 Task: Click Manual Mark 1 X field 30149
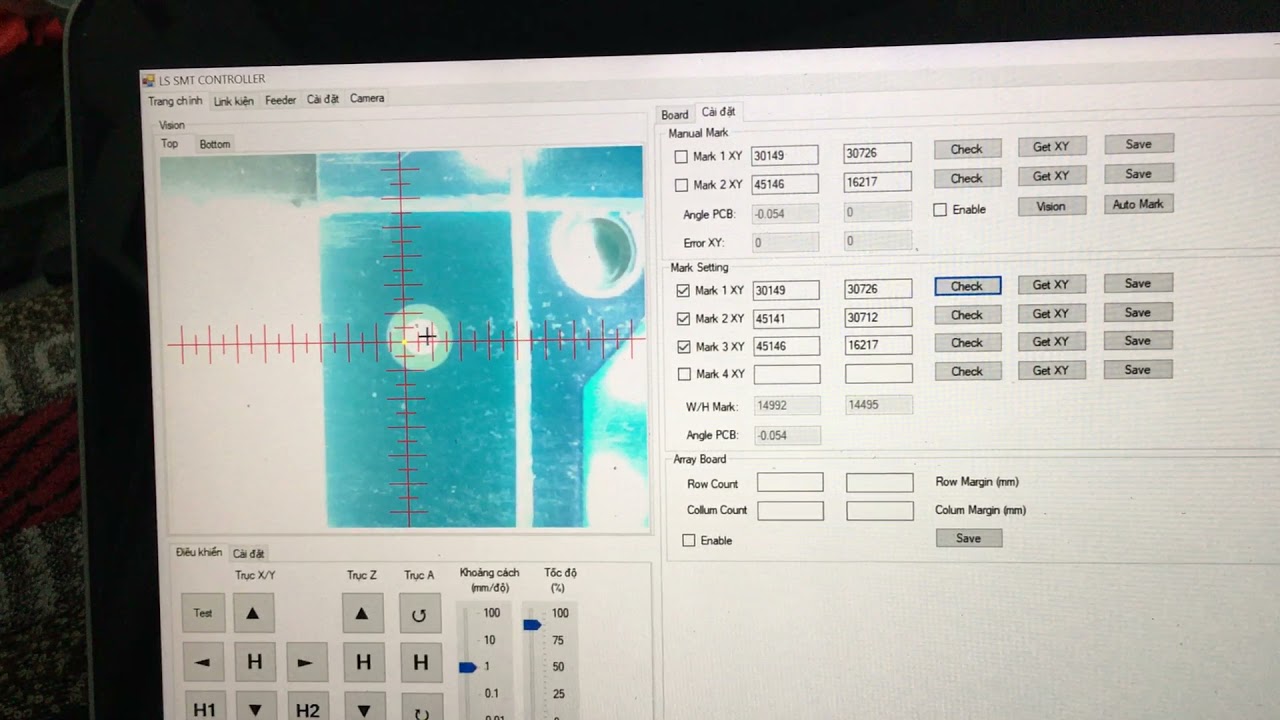784,155
